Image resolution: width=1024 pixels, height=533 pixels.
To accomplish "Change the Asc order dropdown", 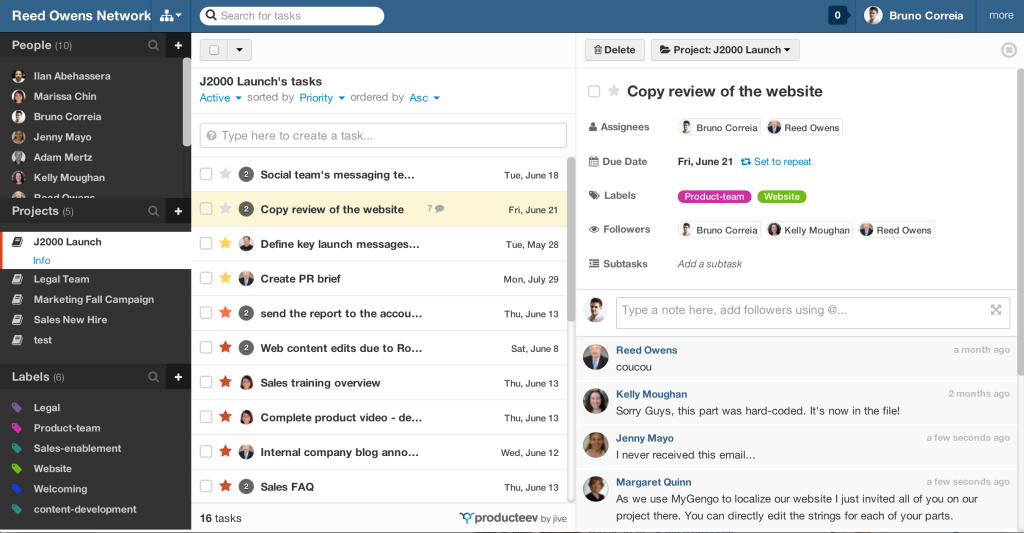I will pyautogui.click(x=424, y=98).
